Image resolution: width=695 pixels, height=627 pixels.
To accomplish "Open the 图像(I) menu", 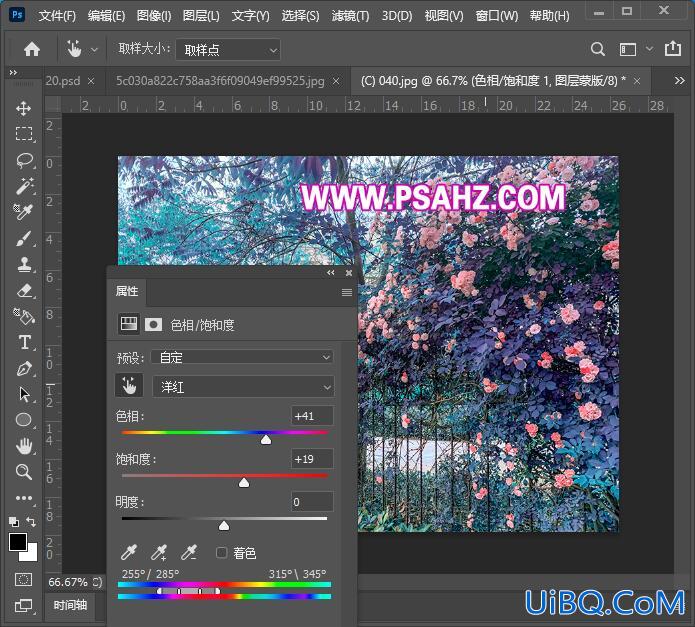I will tap(154, 16).
